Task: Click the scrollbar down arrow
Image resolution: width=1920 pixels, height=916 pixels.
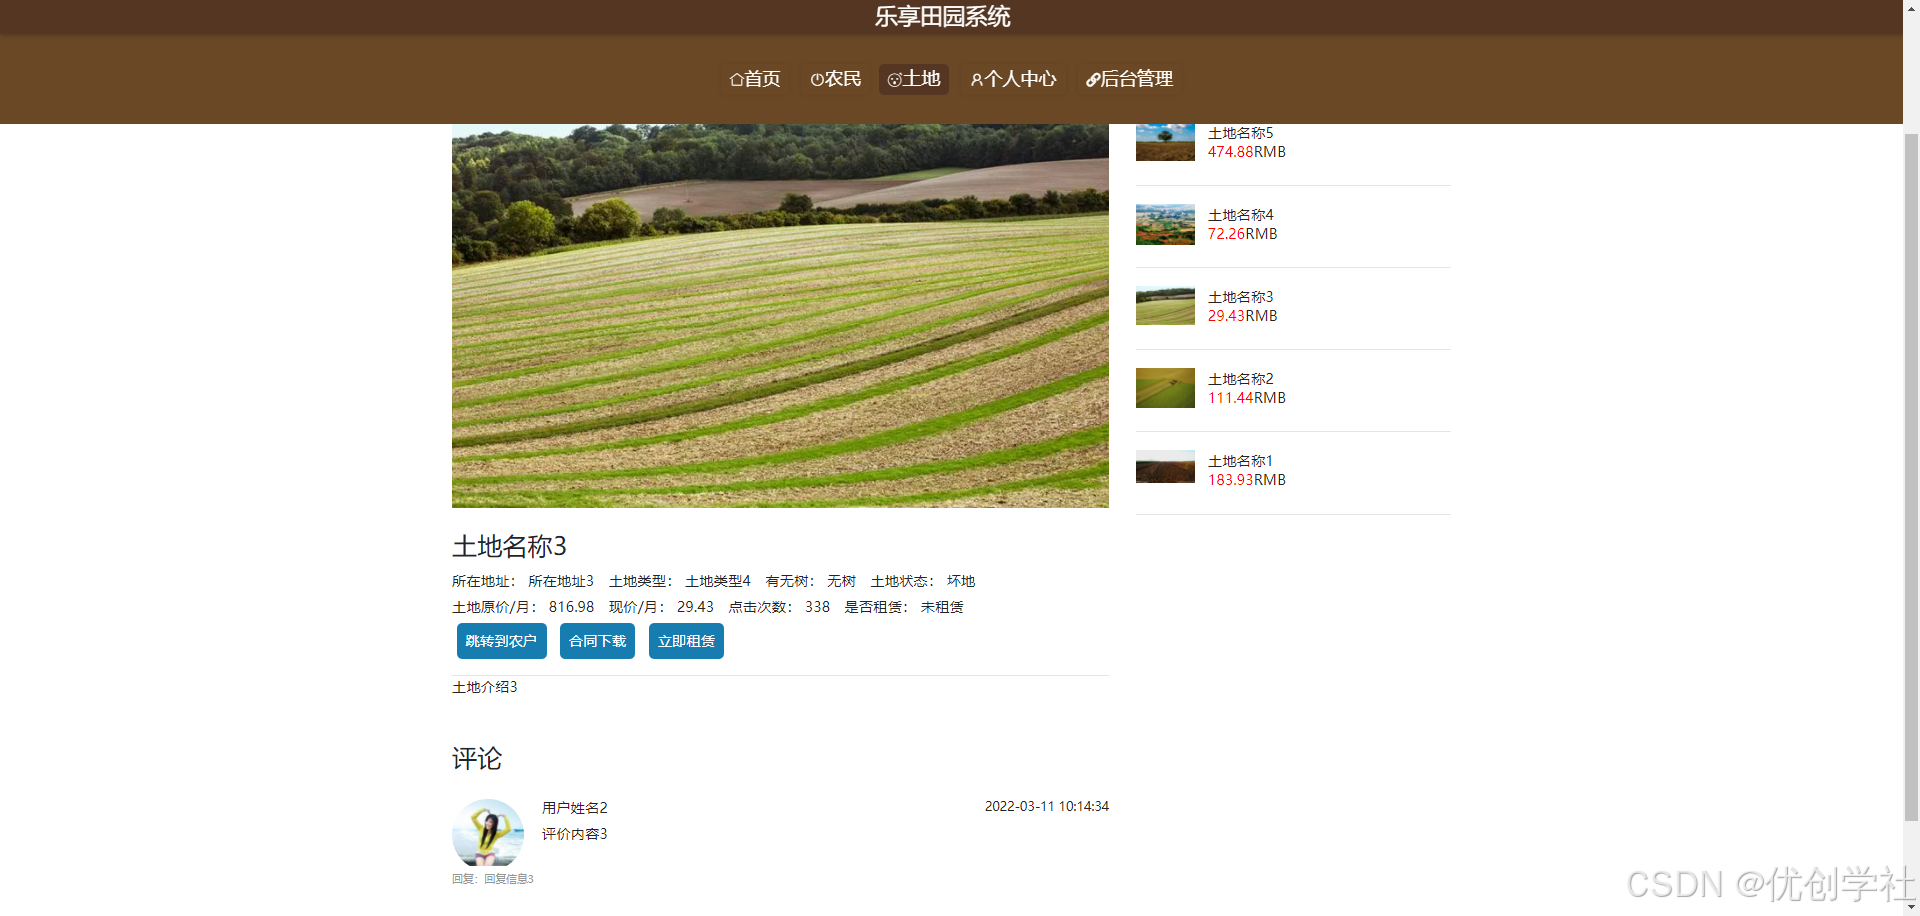Action: pos(1911,907)
